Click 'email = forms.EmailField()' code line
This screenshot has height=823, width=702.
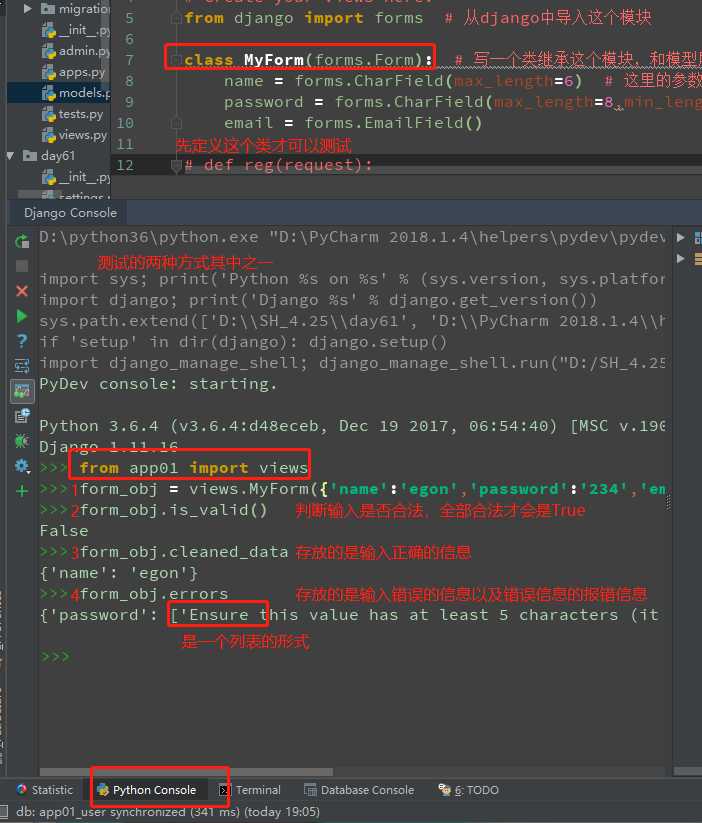click(353, 123)
